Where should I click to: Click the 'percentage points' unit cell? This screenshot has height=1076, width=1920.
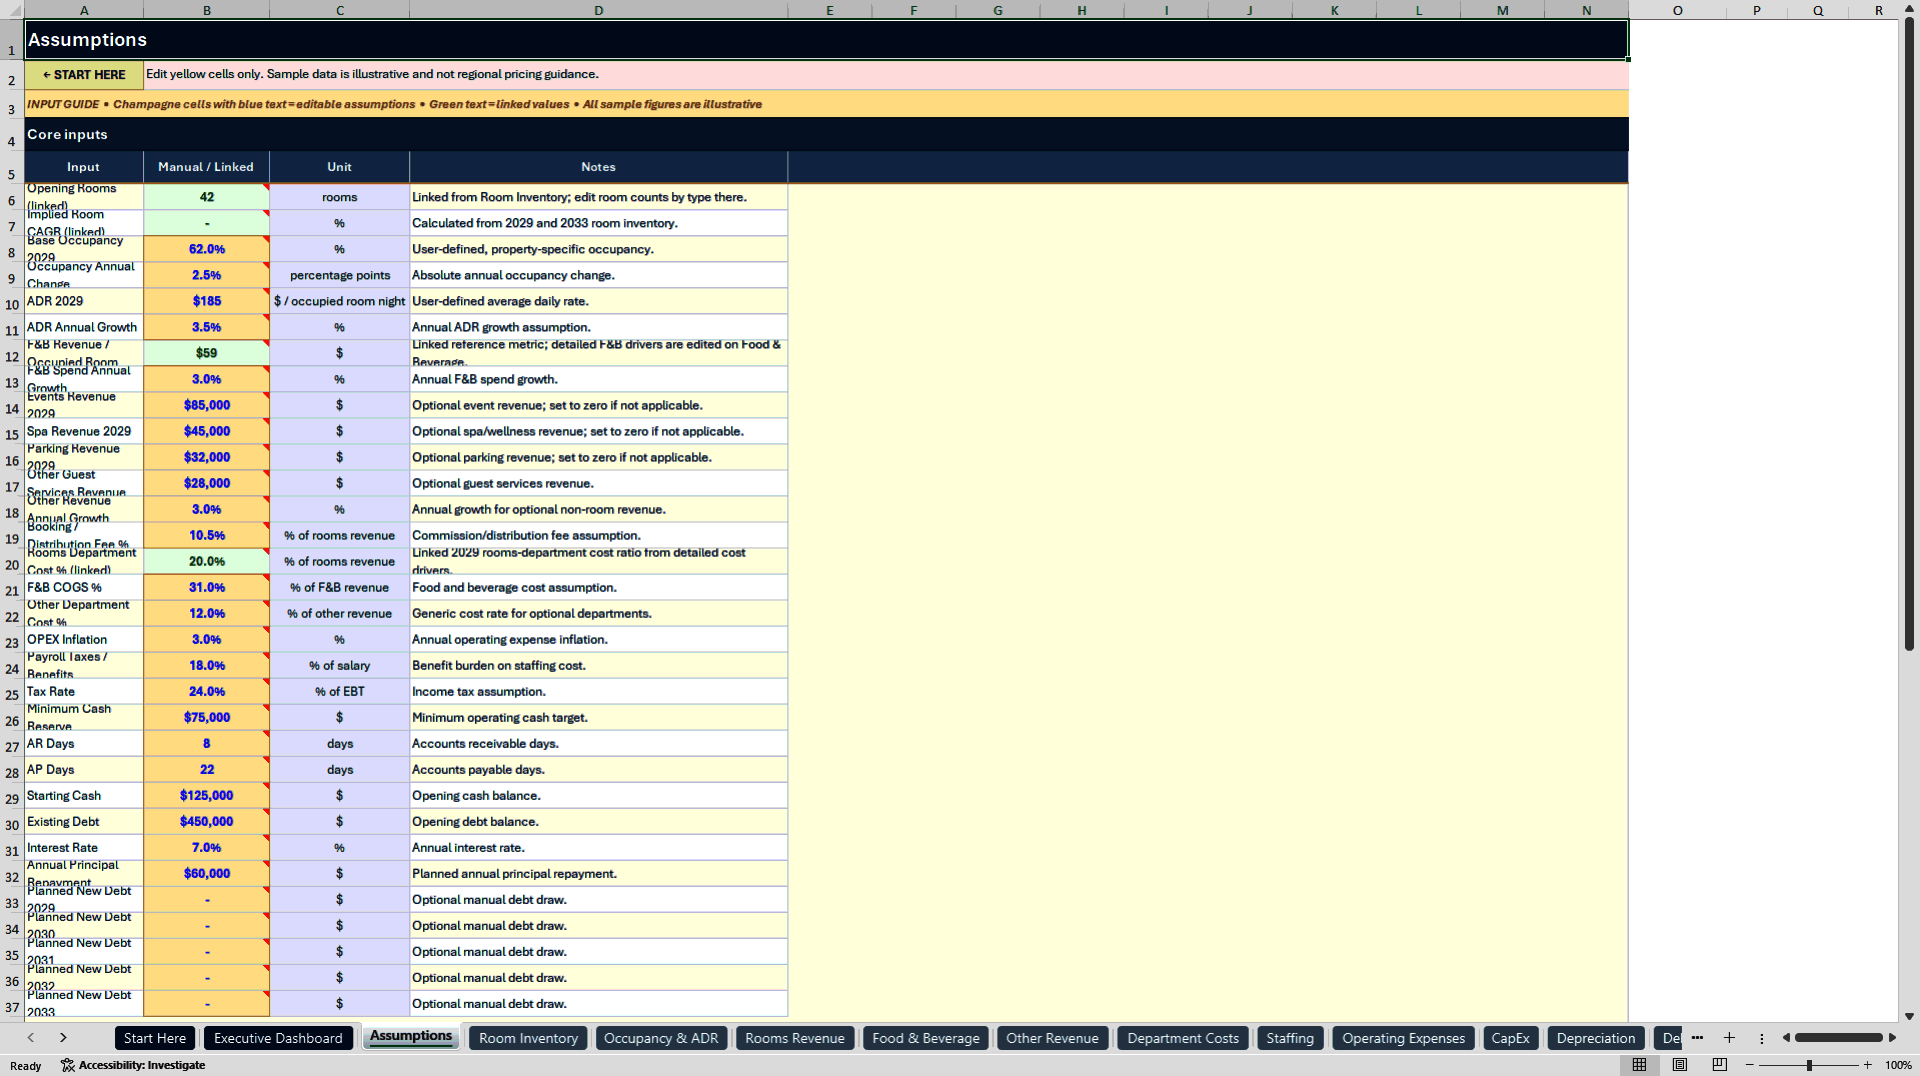click(x=340, y=275)
